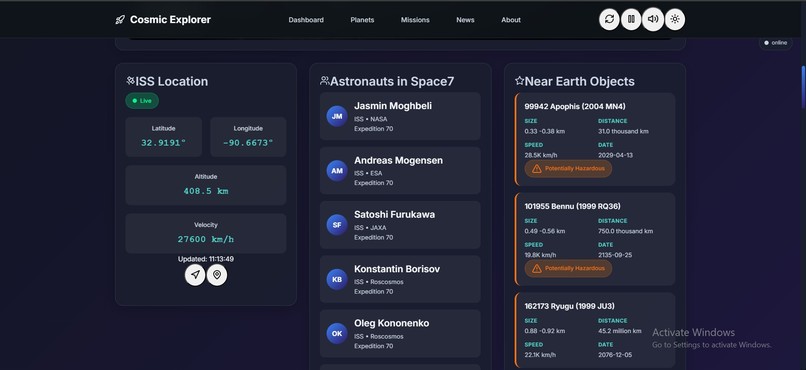Select the Longitude -90.6673° value

(248, 143)
